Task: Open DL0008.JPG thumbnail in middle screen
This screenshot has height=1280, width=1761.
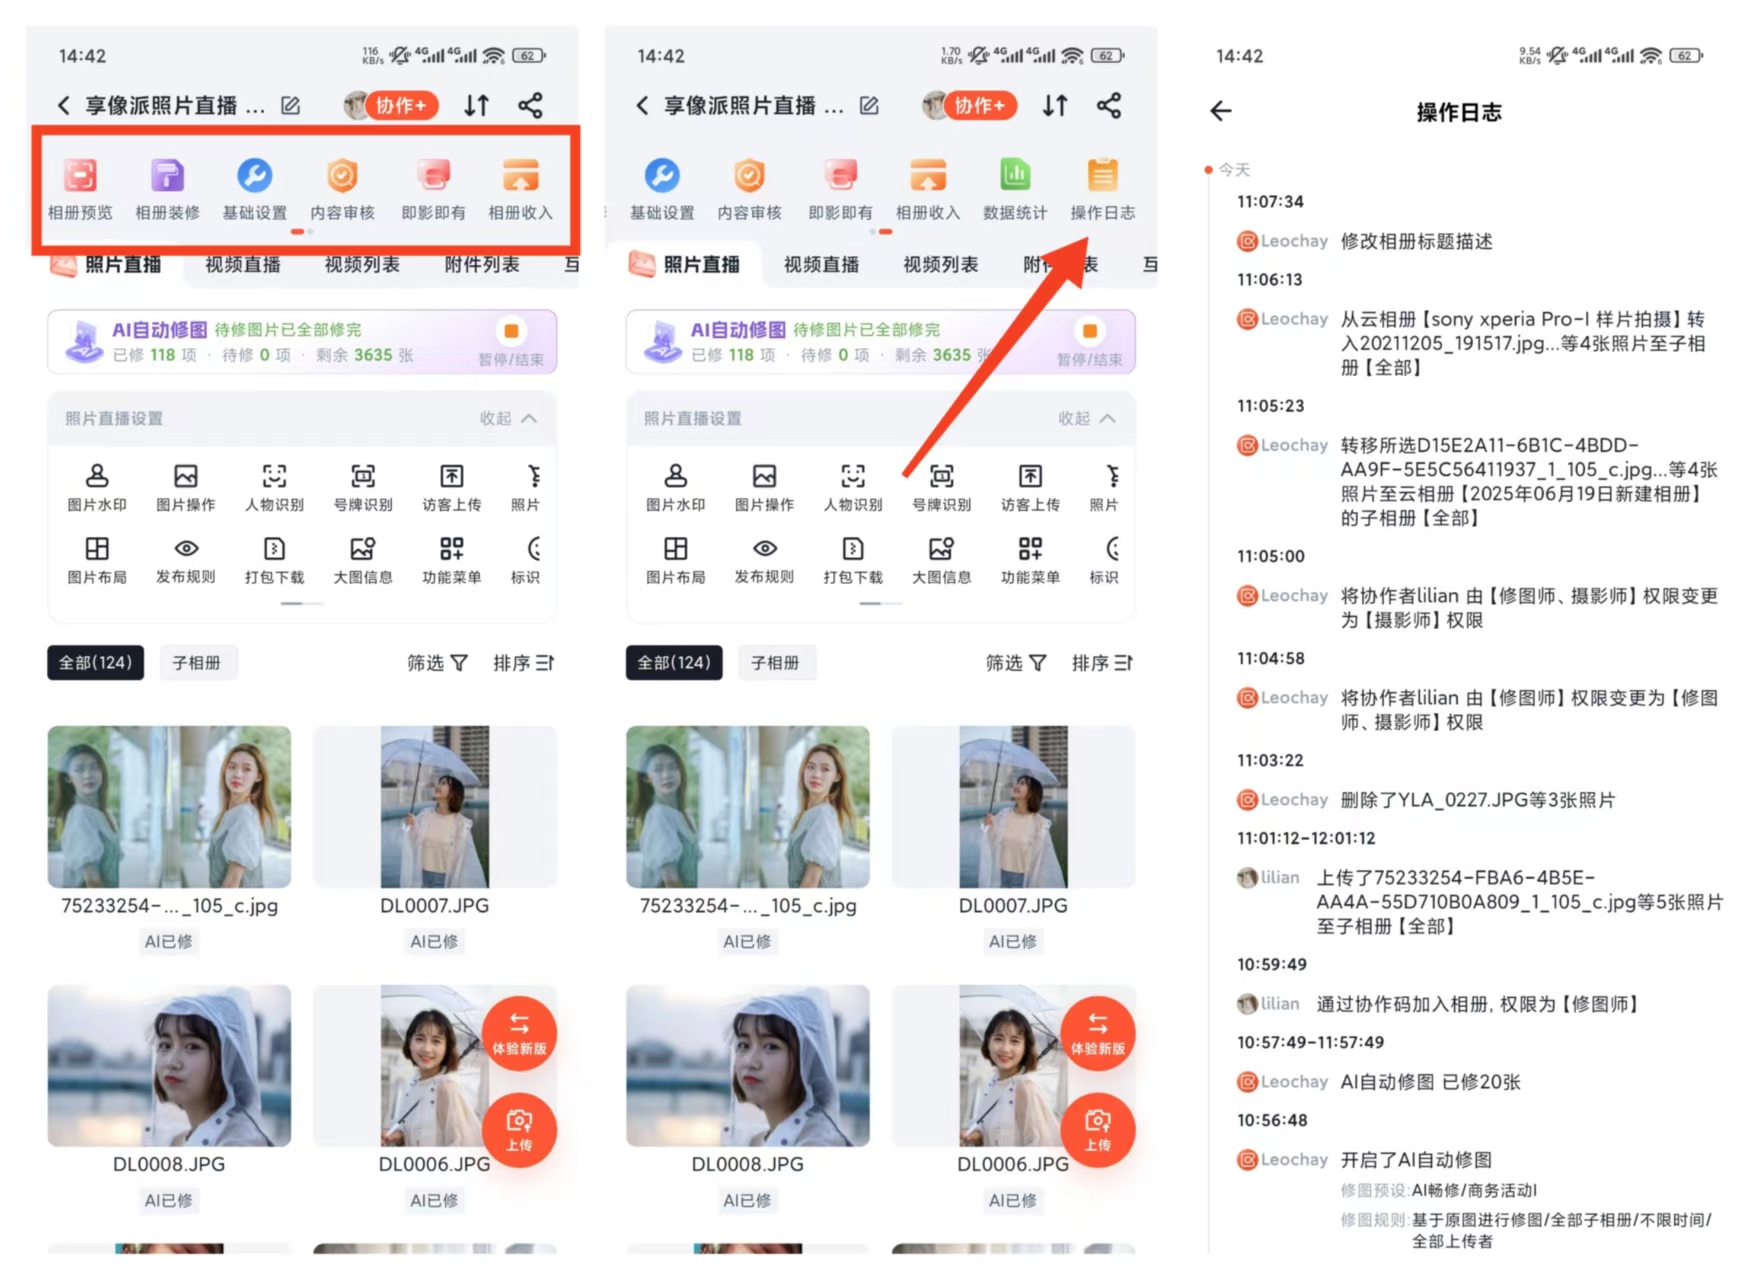Action: coord(748,1066)
